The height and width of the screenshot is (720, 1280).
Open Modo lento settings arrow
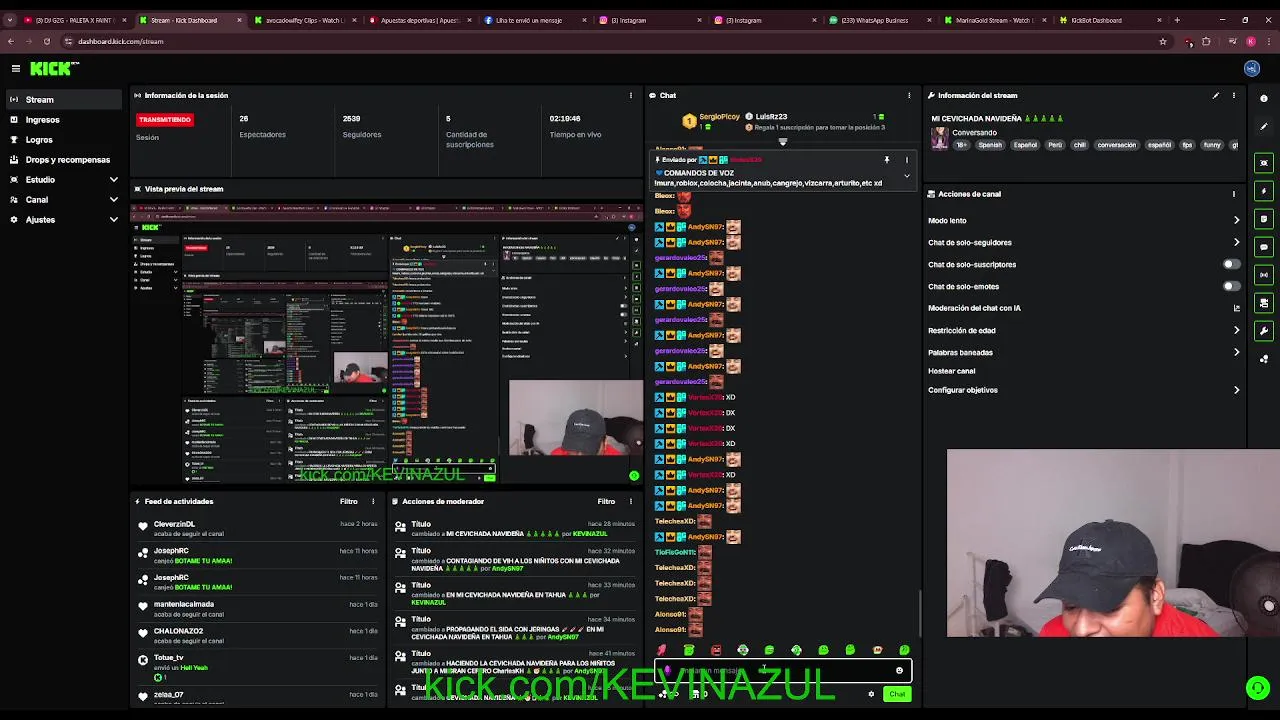click(x=1237, y=220)
